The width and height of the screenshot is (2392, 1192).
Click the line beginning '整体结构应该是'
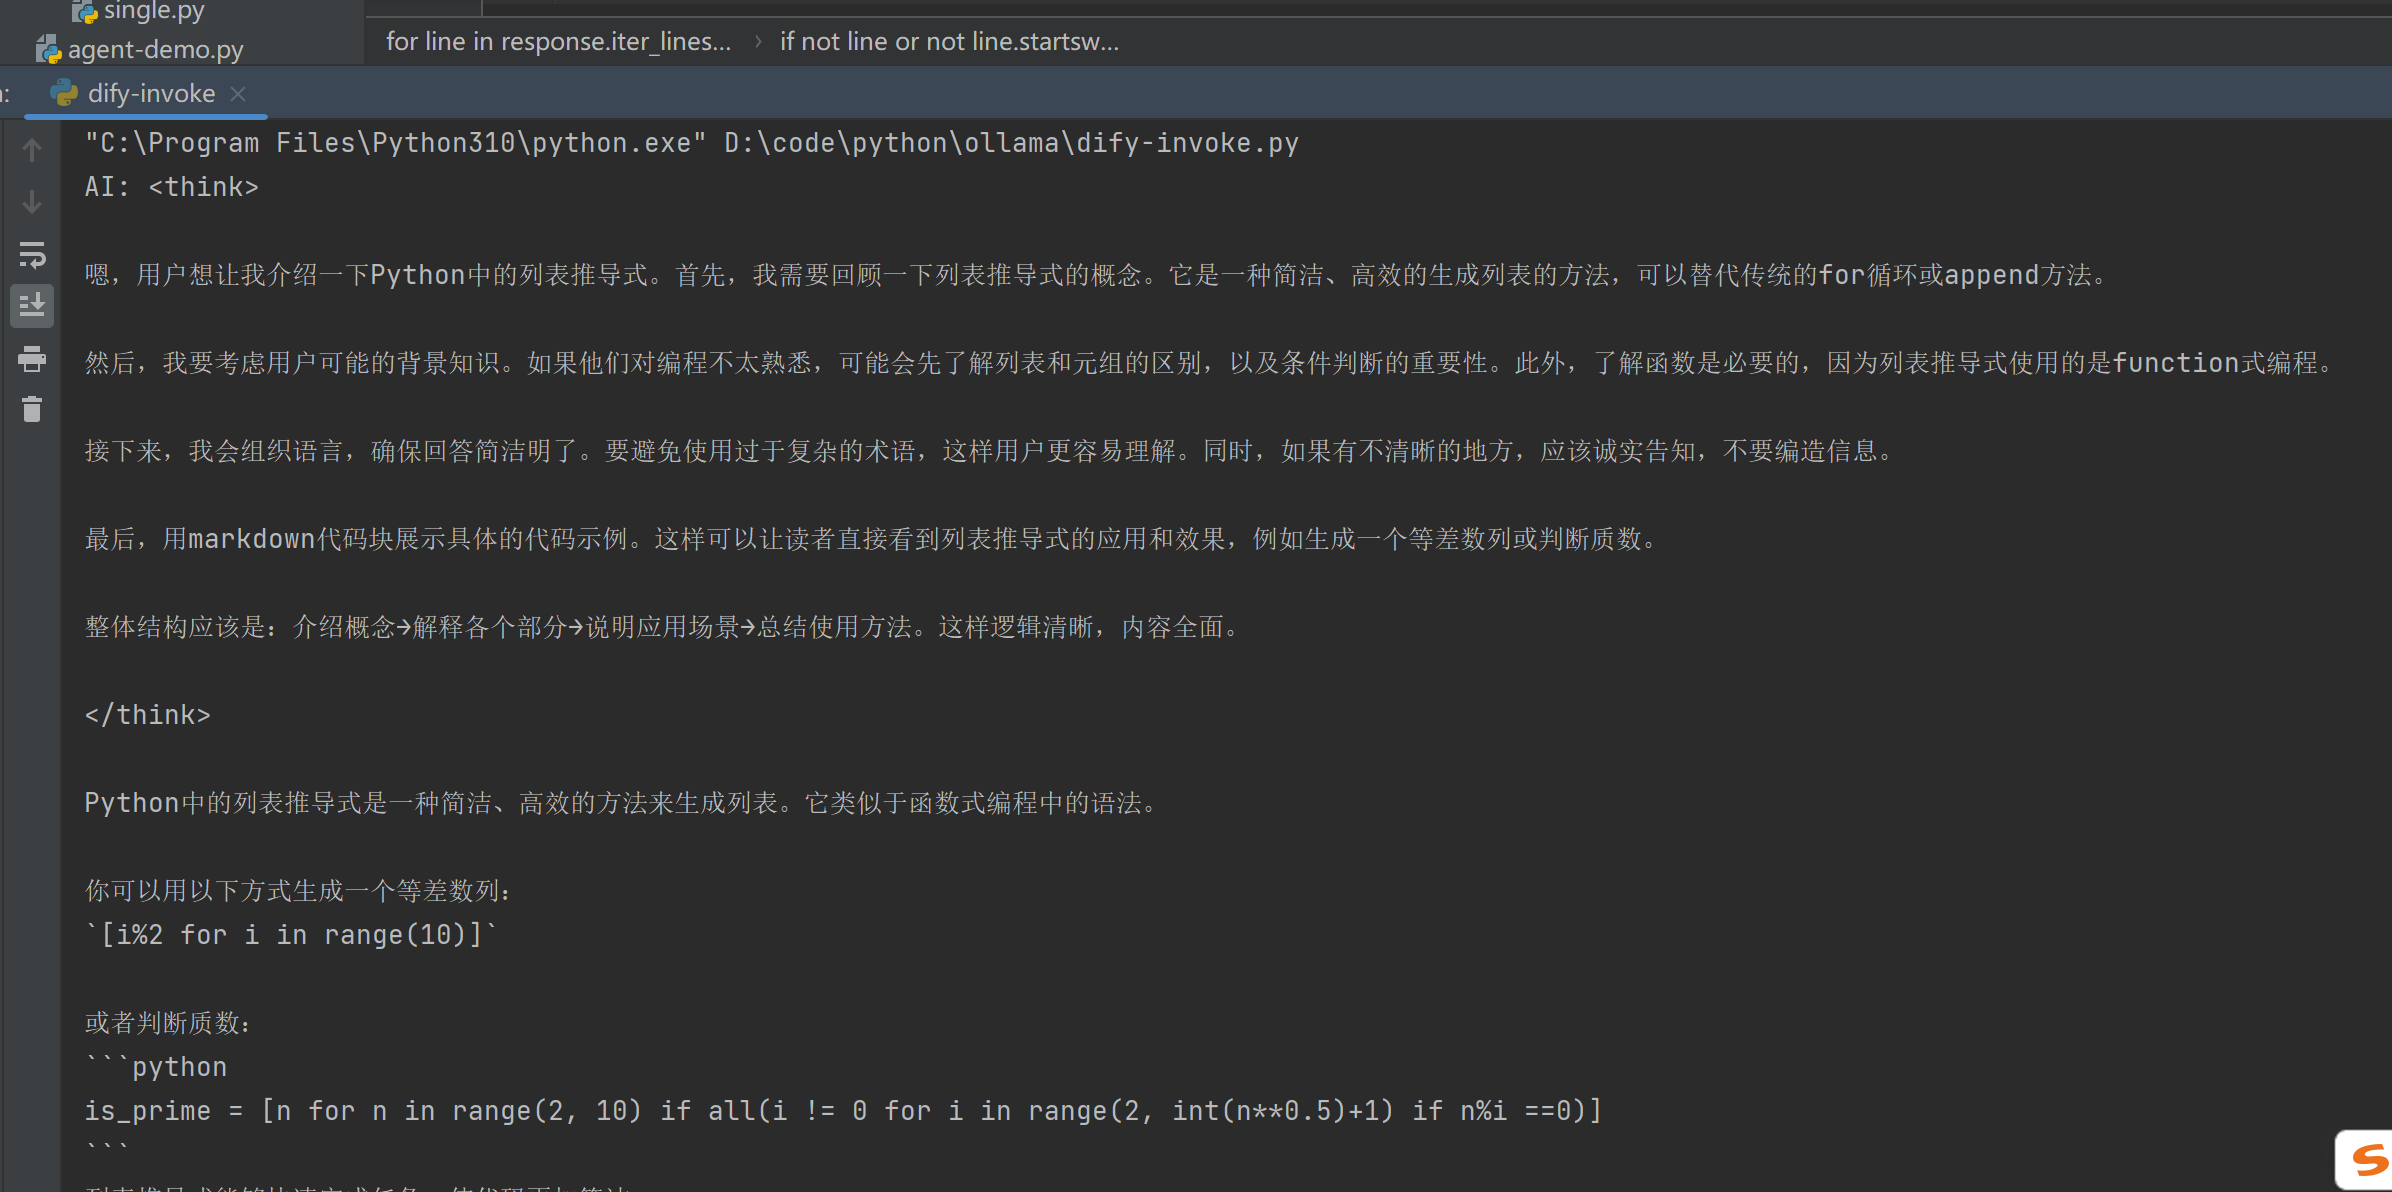662,627
